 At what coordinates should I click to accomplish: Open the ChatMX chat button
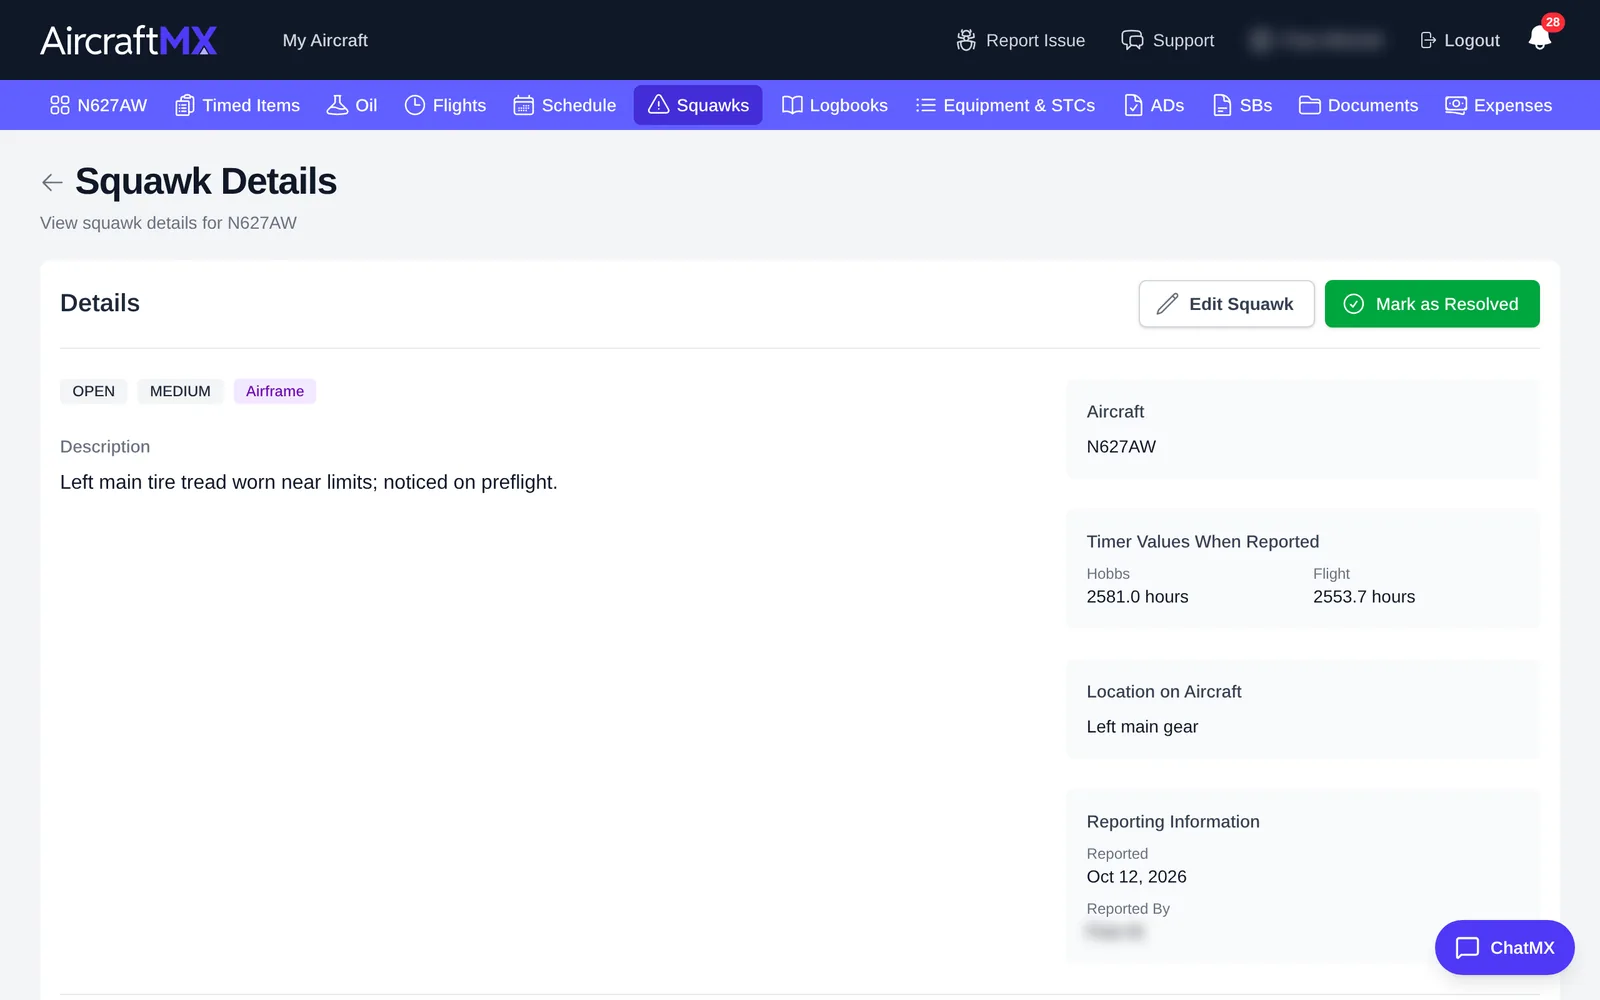[x=1504, y=947]
